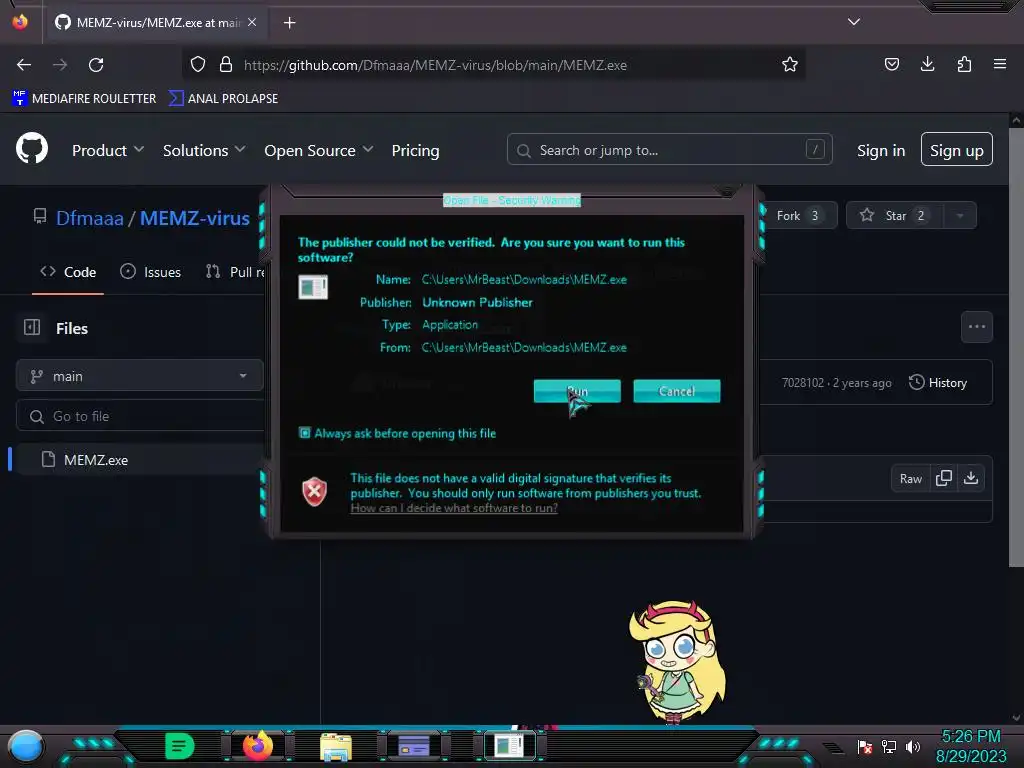
Task: Open the extensions puzzle icon
Action: pyautogui.click(x=964, y=64)
